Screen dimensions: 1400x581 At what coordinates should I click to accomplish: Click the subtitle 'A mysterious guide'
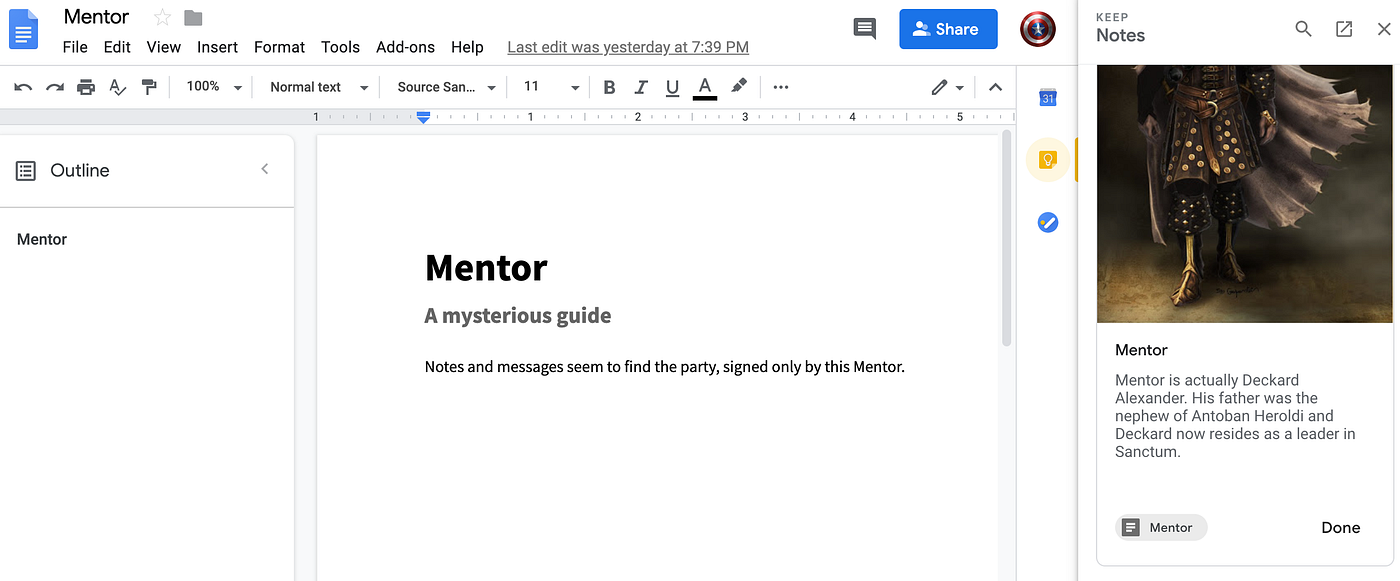click(518, 316)
